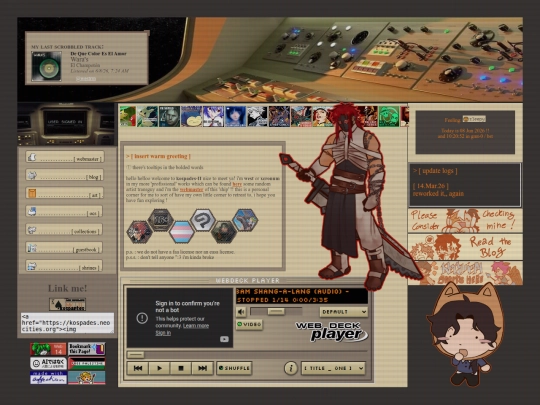540x405 pixels.
Task: Open the collections navigation entry
Action: (x=65, y=230)
